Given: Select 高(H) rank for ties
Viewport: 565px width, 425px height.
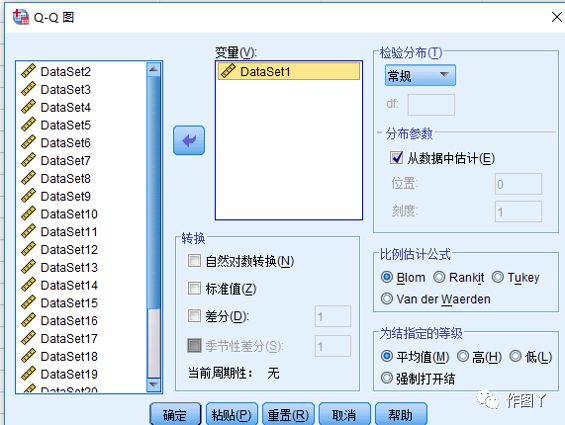Looking at the screenshot, I should [463, 357].
